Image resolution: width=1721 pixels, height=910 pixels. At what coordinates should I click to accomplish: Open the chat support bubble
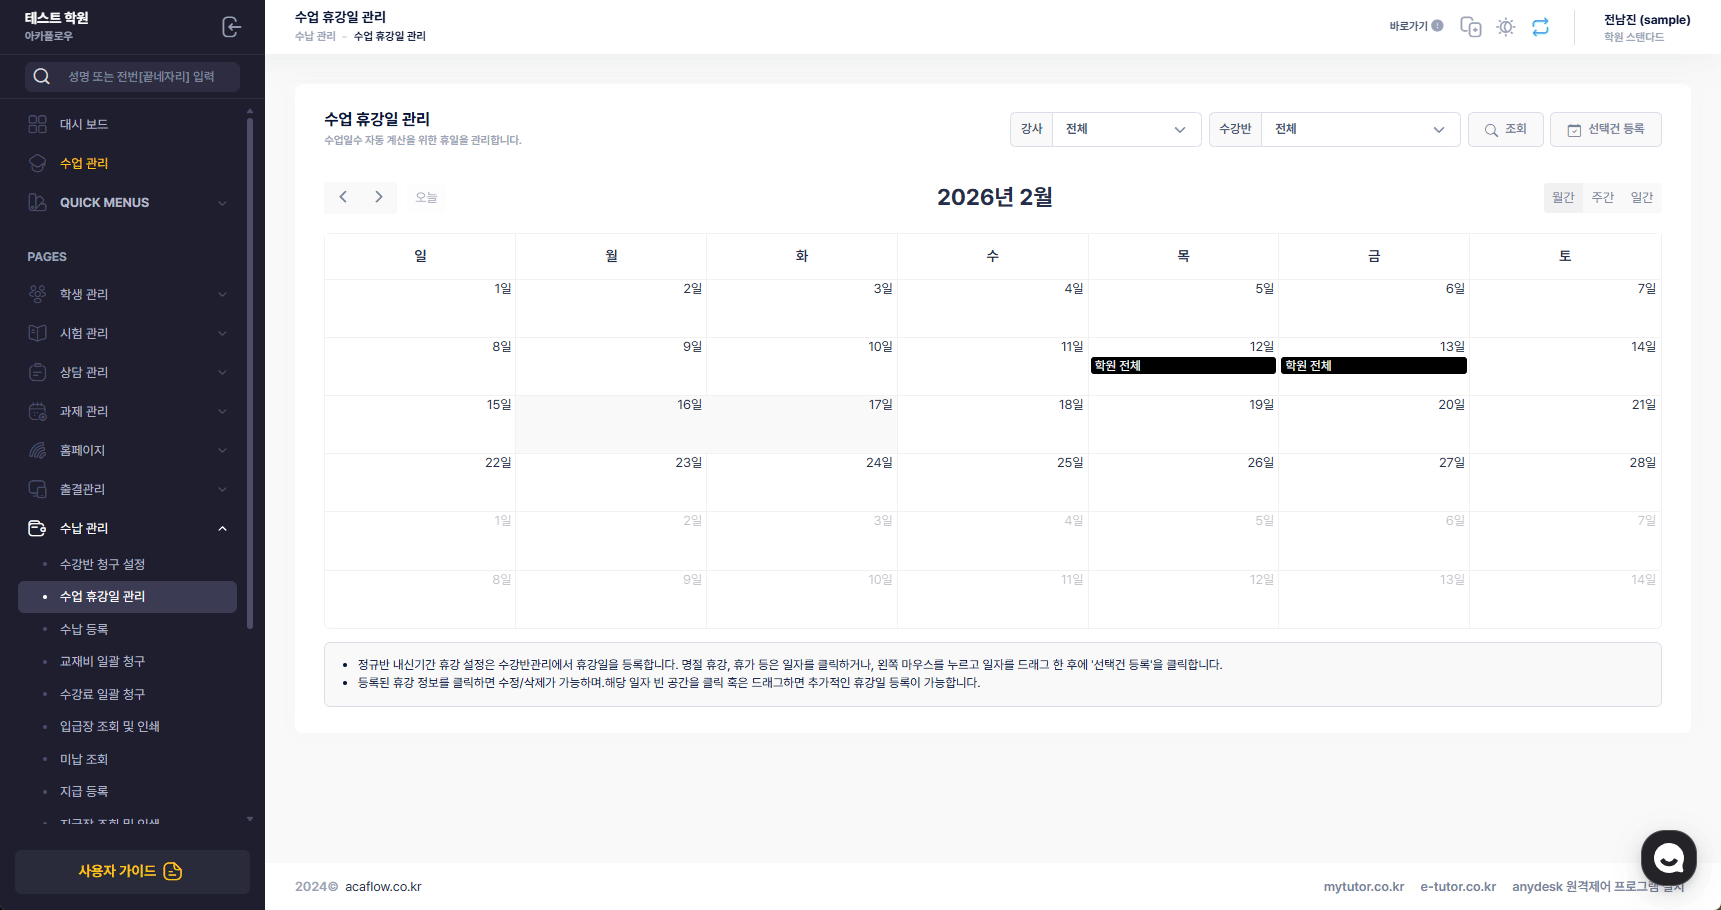pos(1668,858)
